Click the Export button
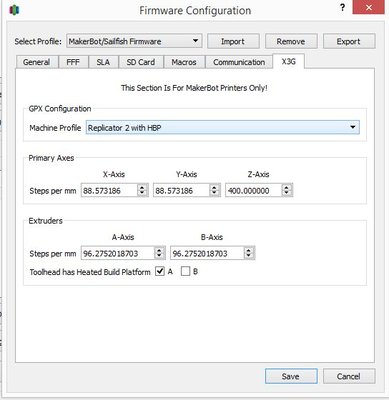The width and height of the screenshot is (389, 400). 349,42
